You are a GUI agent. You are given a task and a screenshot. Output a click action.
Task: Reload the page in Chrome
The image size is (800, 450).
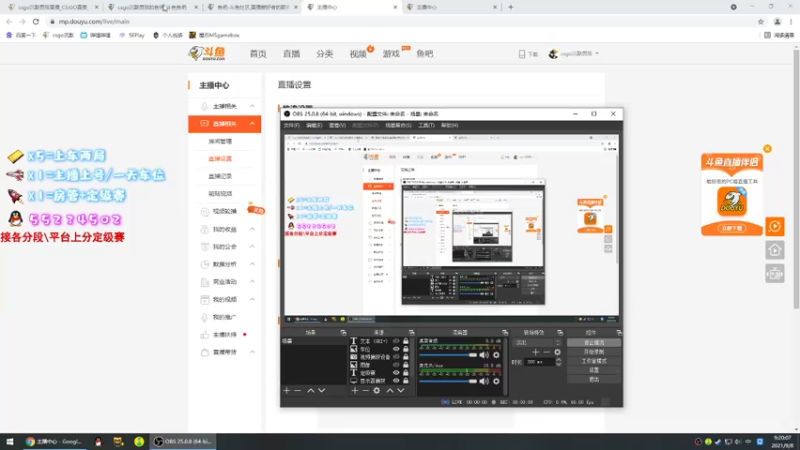coord(36,21)
